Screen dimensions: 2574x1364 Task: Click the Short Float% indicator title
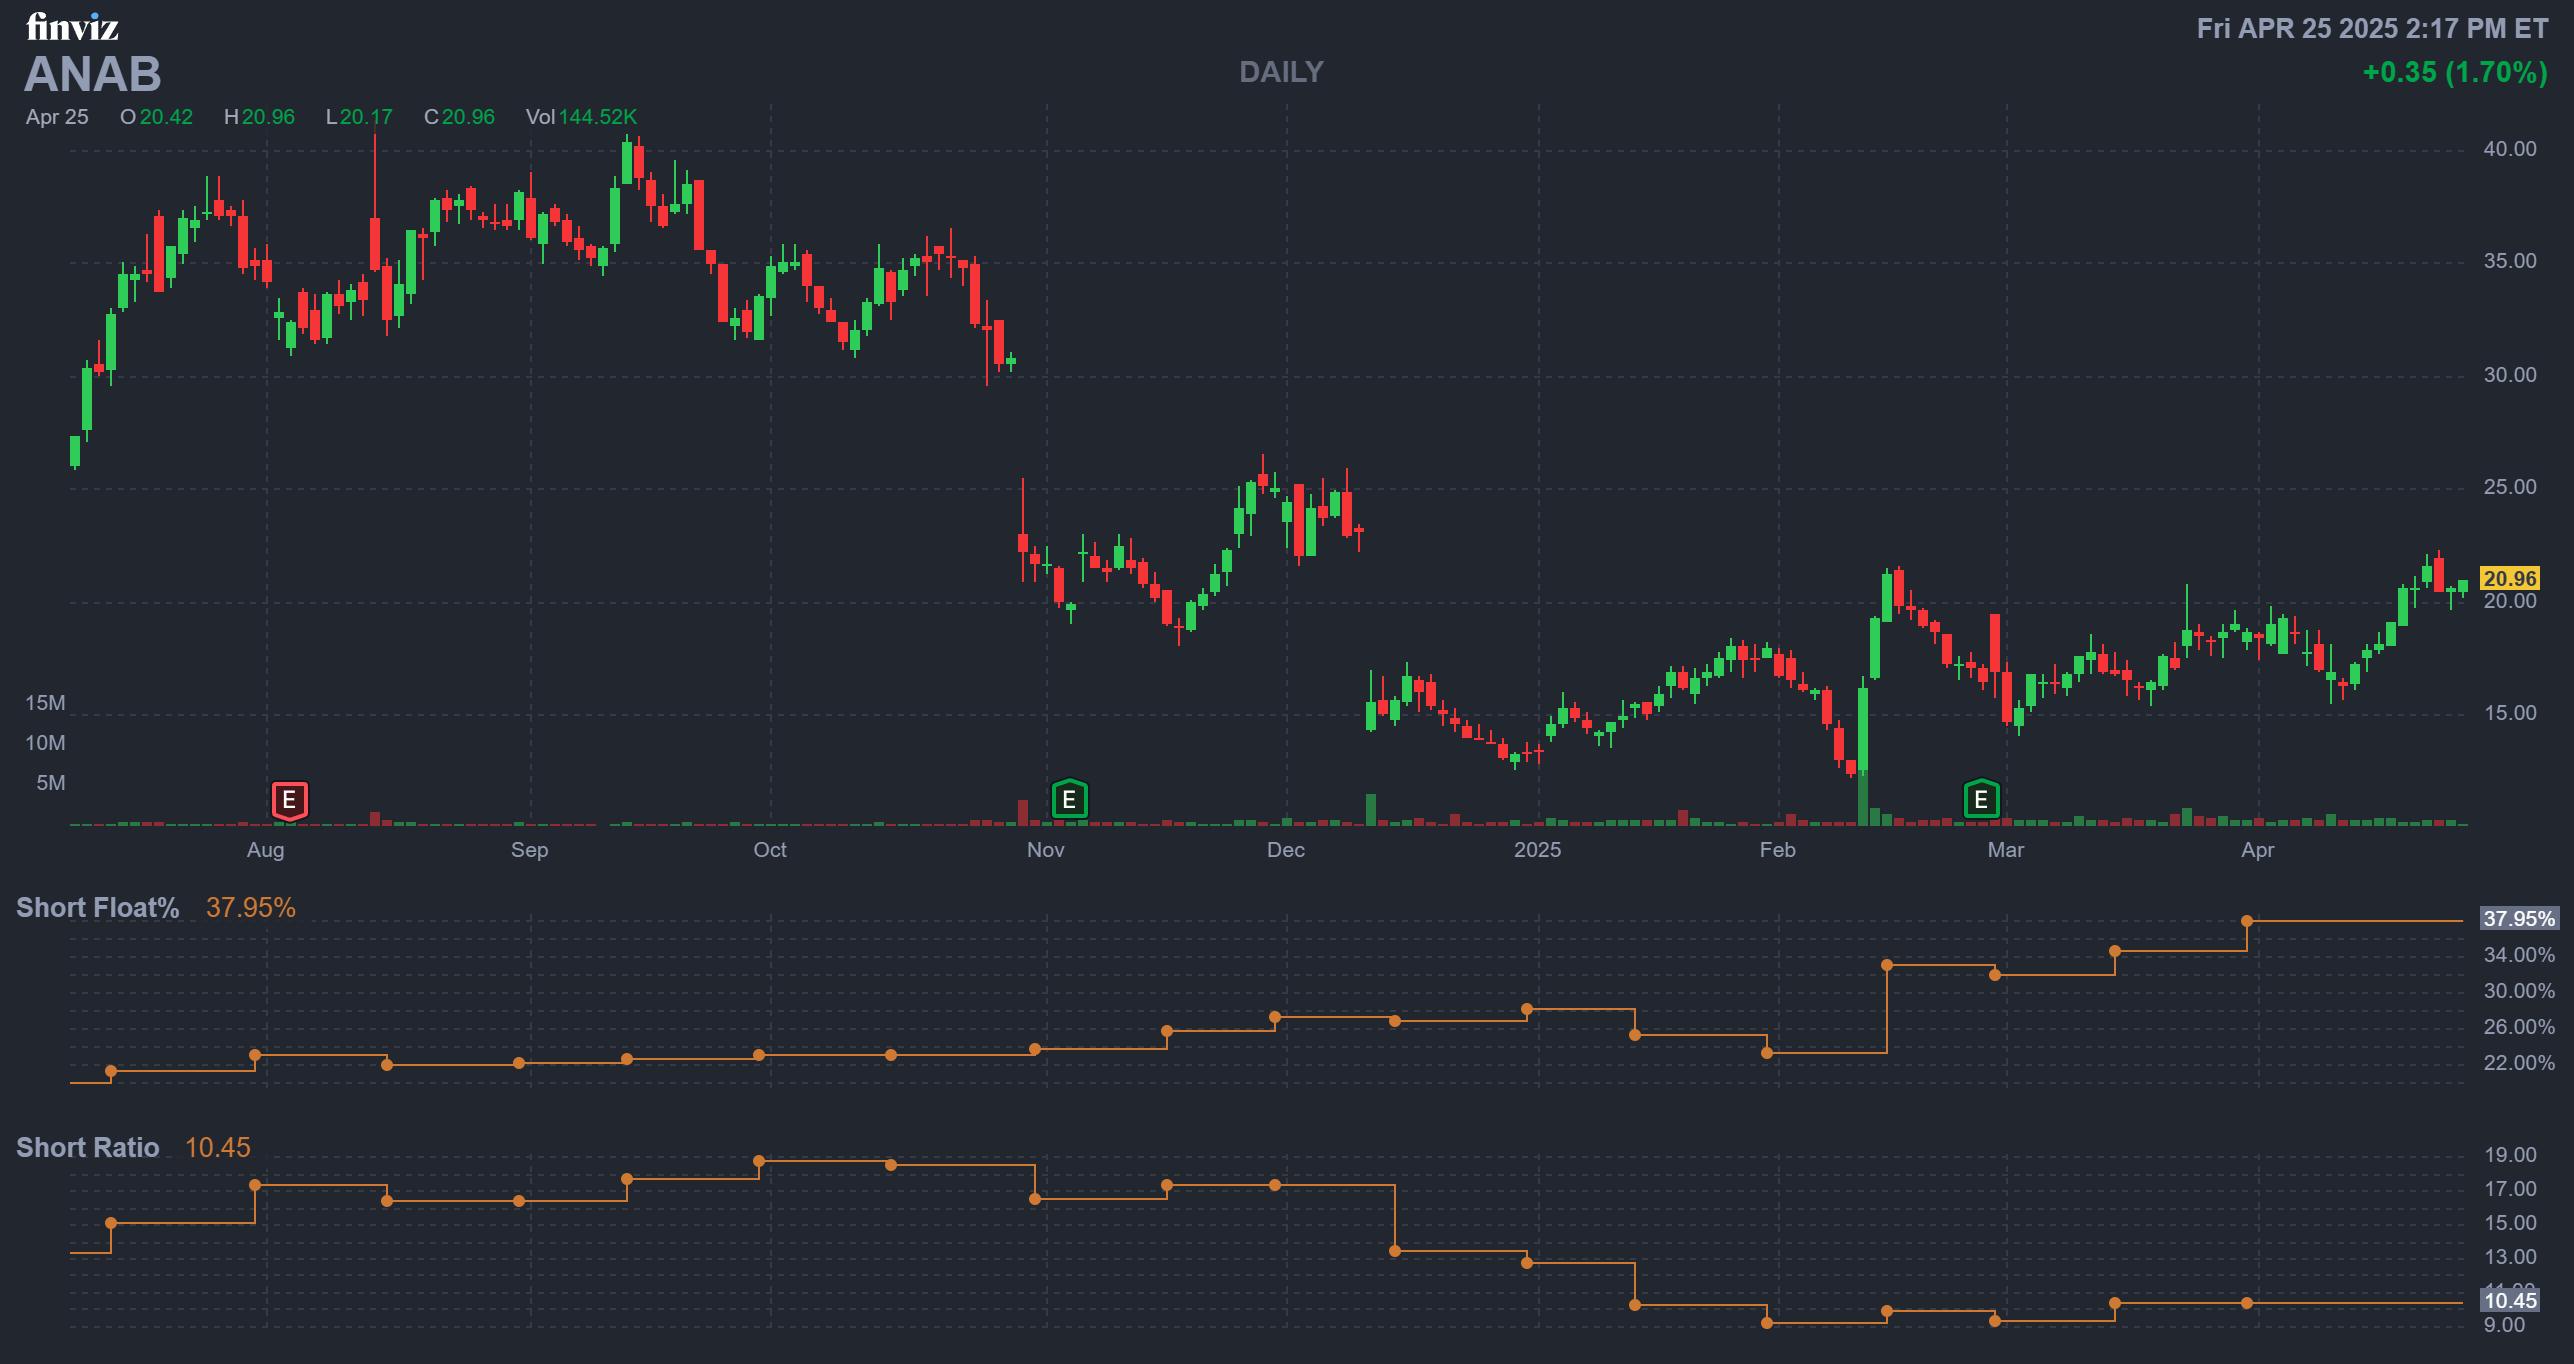98,908
